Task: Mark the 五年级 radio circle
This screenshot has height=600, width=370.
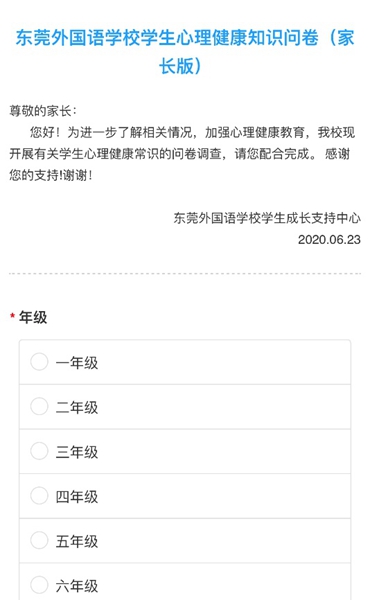Action: (x=39, y=540)
